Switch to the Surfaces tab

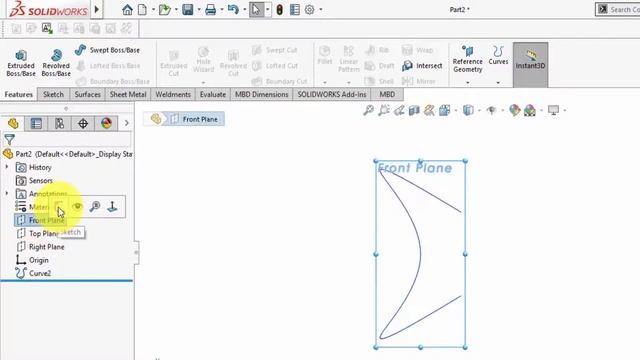(x=87, y=95)
